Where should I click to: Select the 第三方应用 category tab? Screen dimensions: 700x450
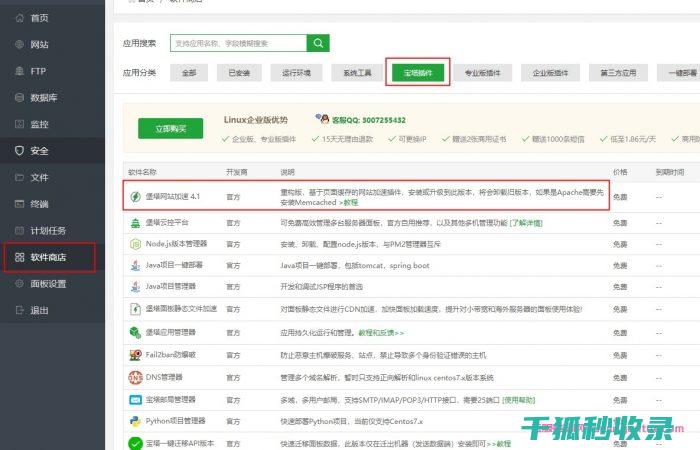pyautogui.click(x=618, y=73)
